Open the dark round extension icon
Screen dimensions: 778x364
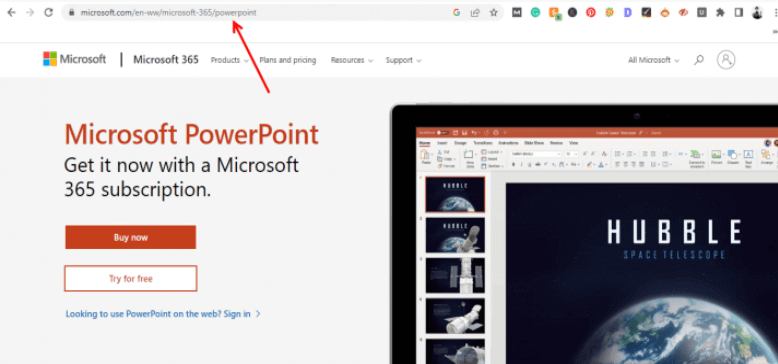[x=573, y=13]
